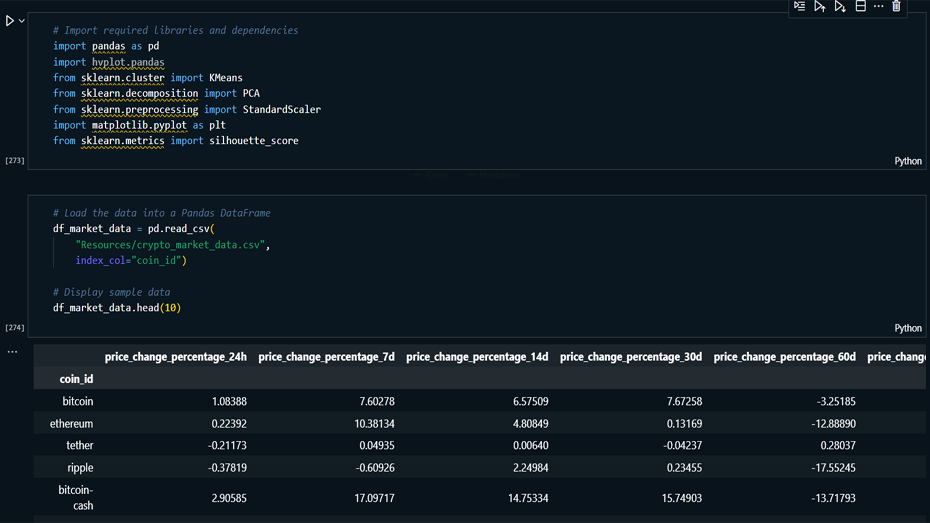Viewport: 930px width, 523px height.
Task: Split the current cell
Action: tap(860, 6)
